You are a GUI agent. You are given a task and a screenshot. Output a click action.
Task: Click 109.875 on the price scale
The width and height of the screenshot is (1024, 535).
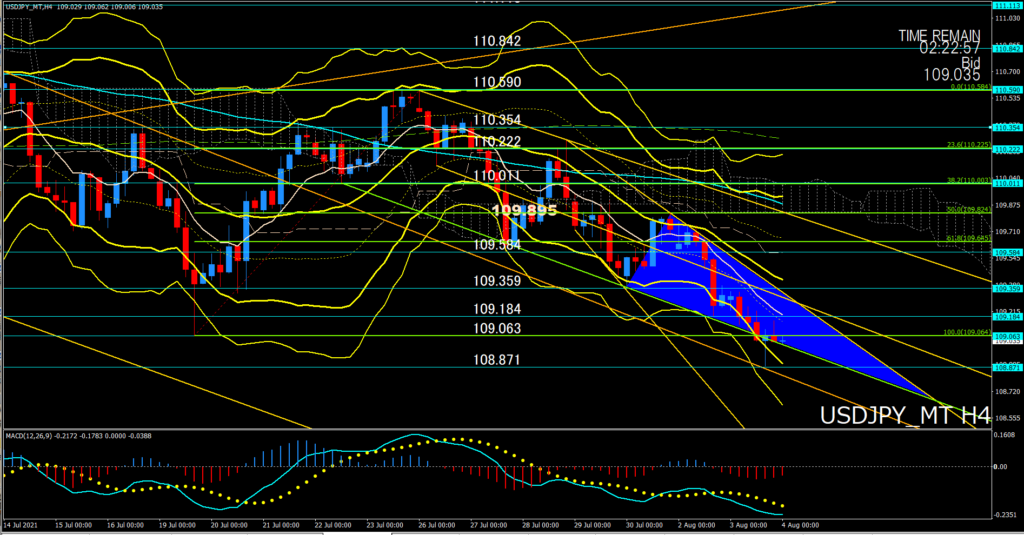[1007, 204]
